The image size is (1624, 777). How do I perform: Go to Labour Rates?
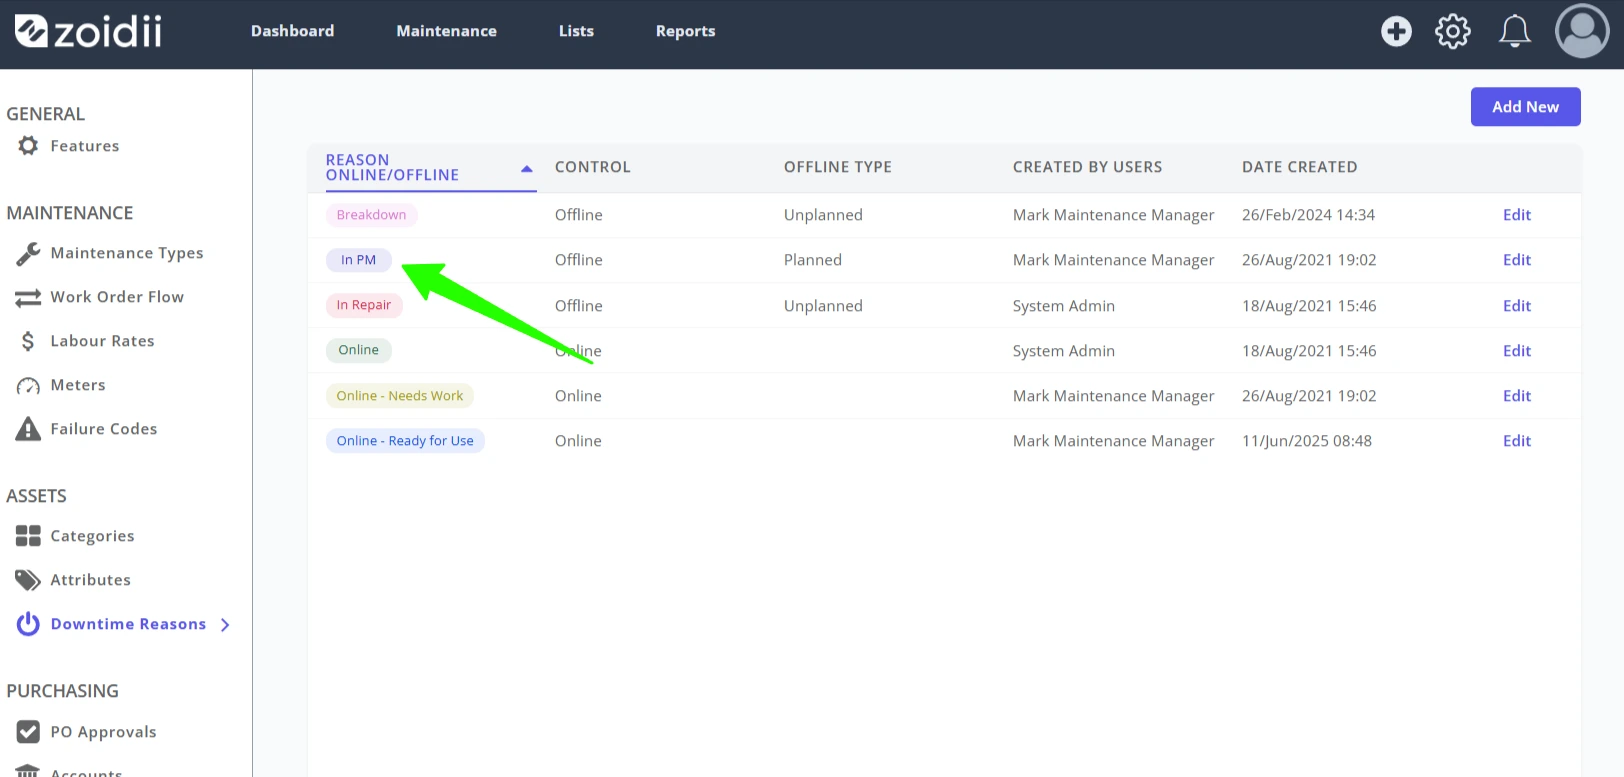pyautogui.click(x=102, y=341)
